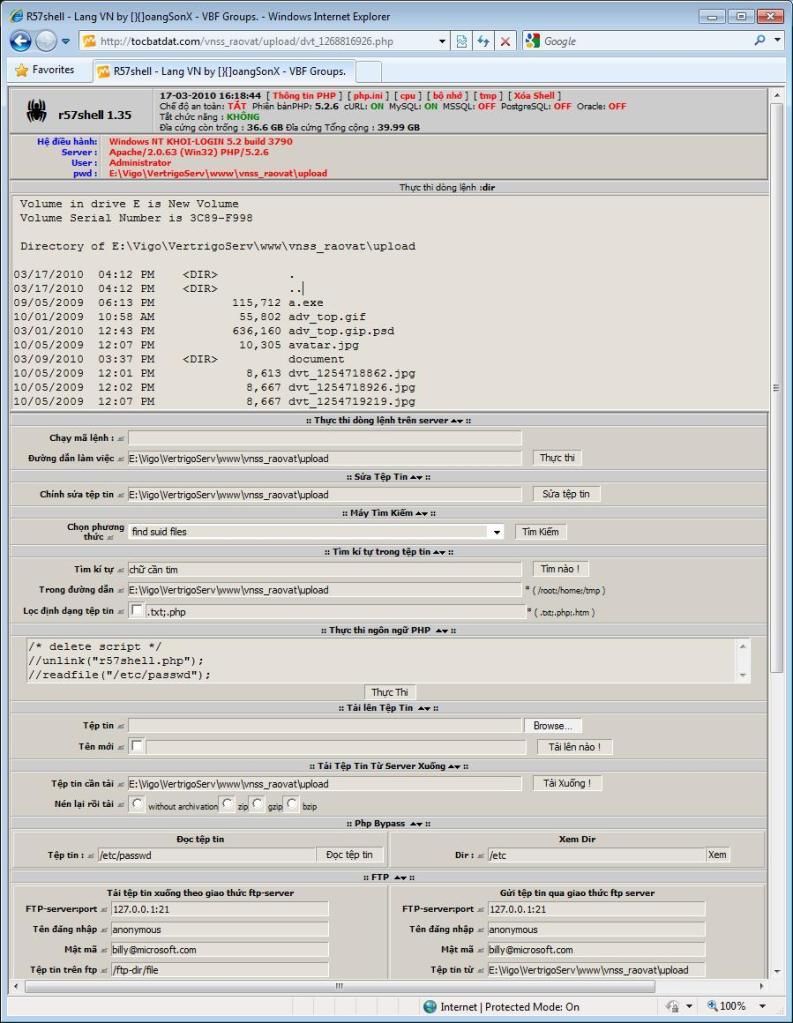The height and width of the screenshot is (1023, 793).
Task: Click the Compatibility View page icon
Action: pos(461,41)
